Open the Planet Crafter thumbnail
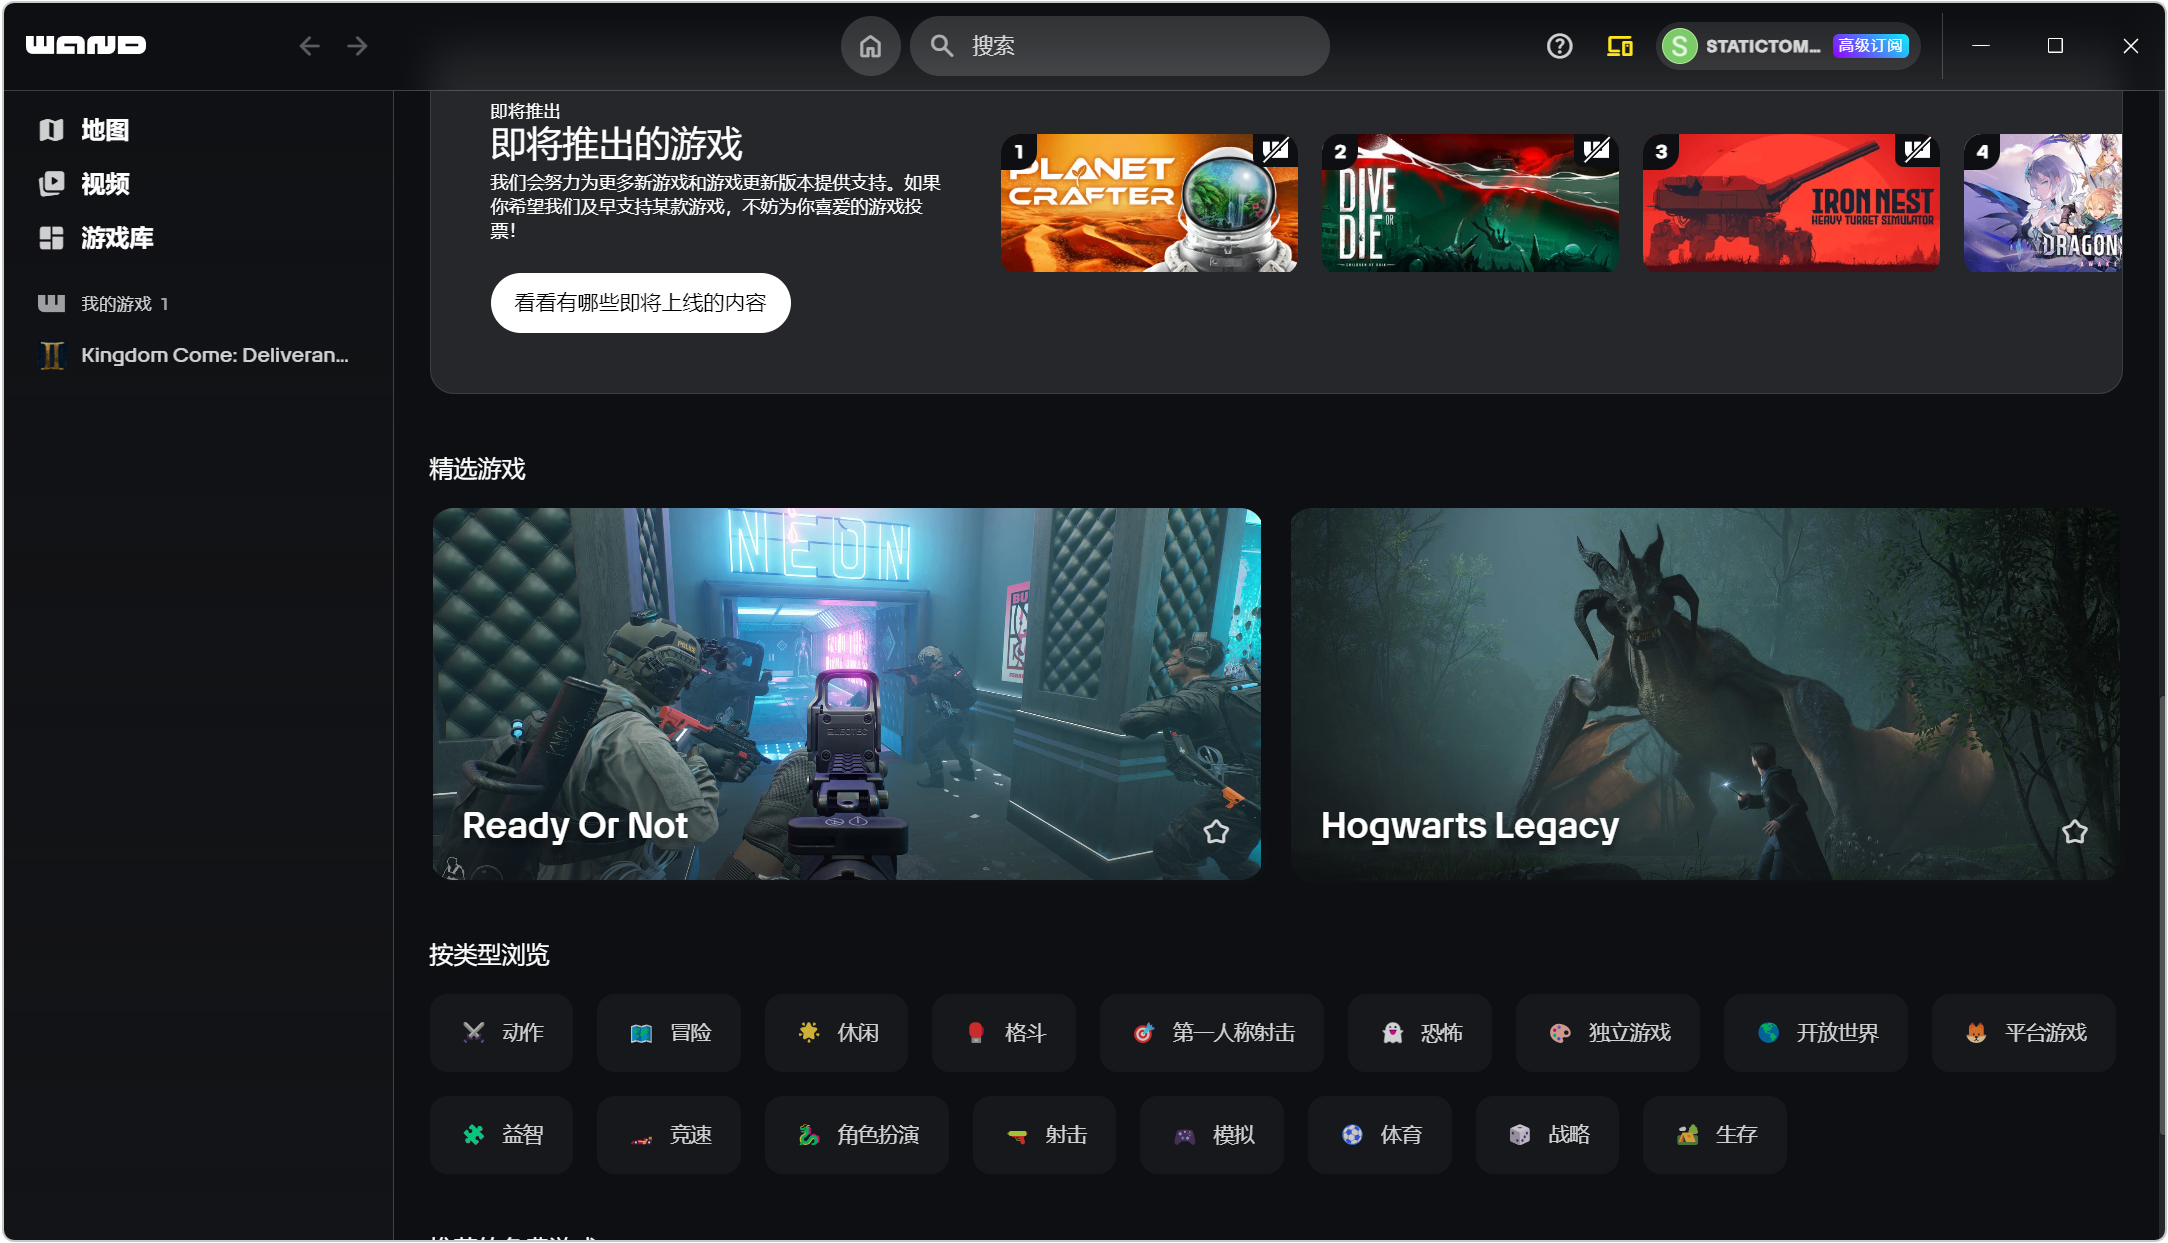 tap(1149, 203)
